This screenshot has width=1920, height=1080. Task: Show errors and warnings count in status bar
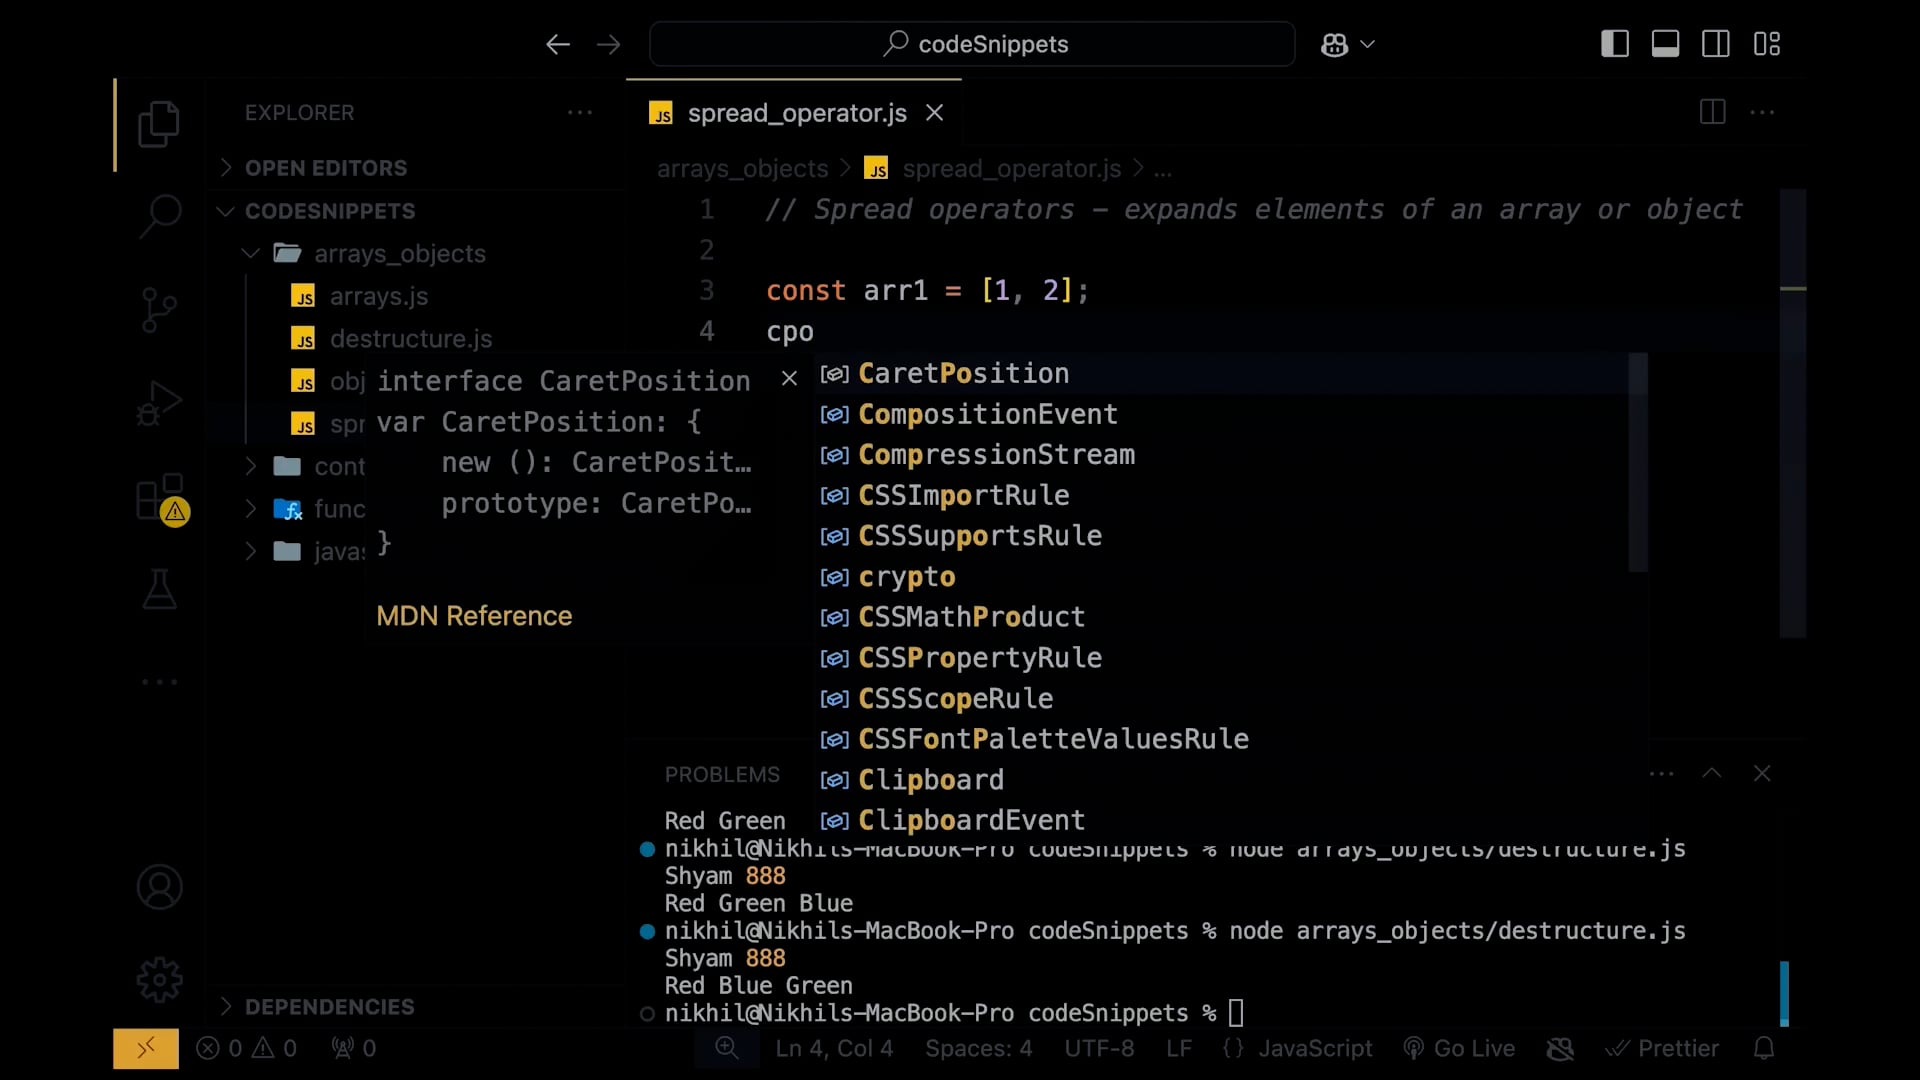[247, 1048]
